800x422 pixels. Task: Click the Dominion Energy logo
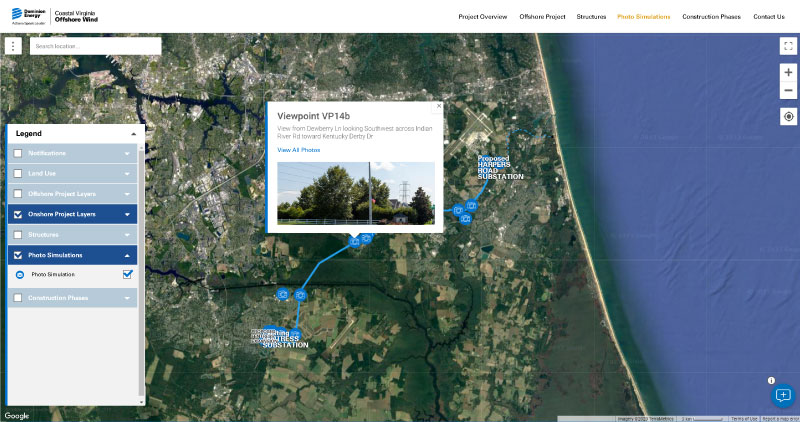27,16
